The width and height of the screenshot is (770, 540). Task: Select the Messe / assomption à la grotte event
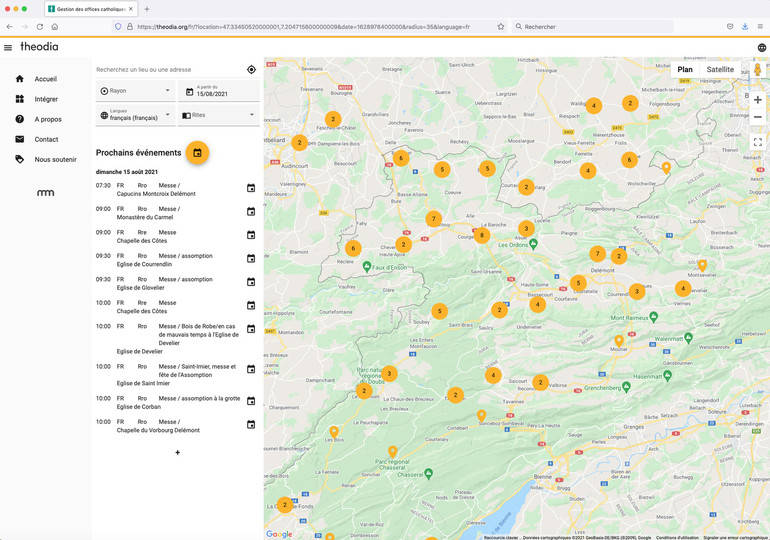pyautogui.click(x=199, y=399)
